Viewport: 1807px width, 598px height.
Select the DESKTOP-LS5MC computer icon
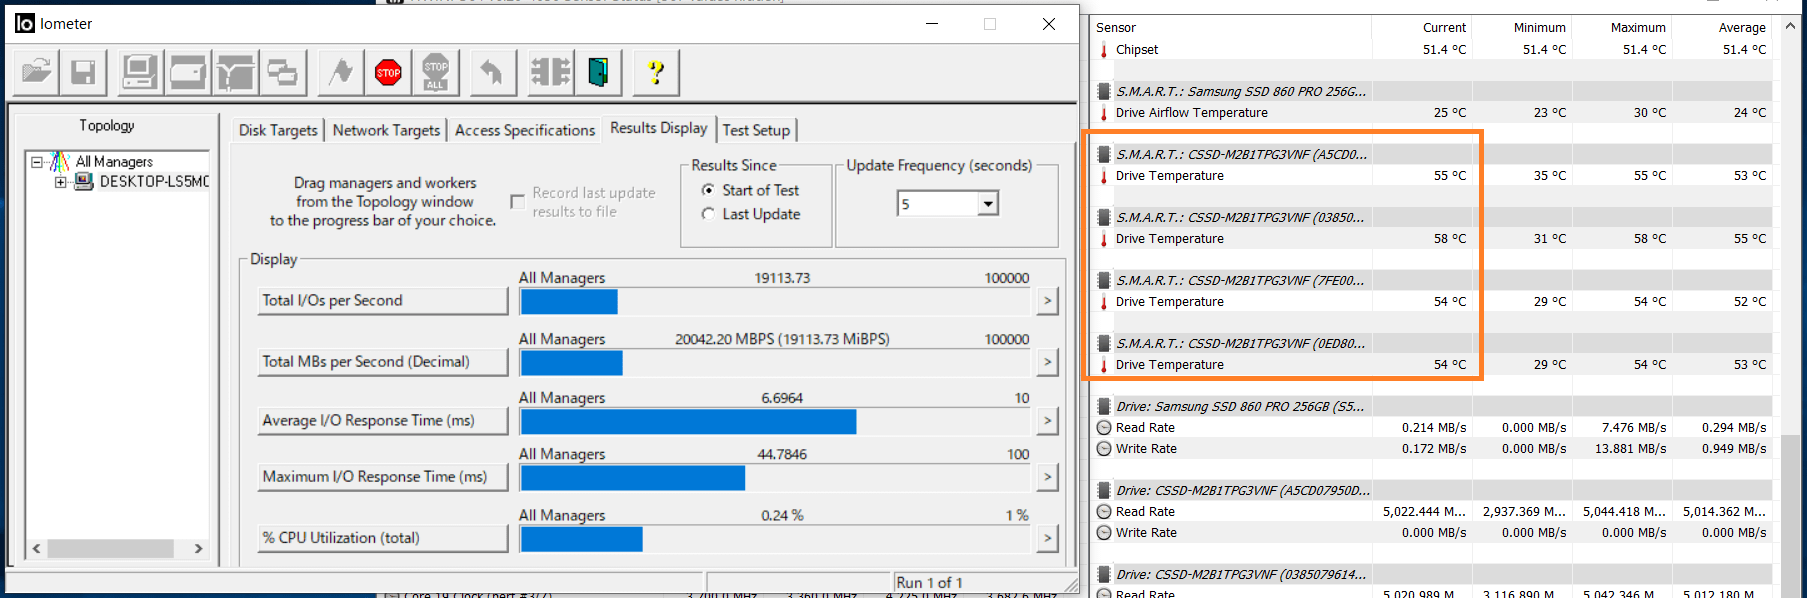point(84,181)
